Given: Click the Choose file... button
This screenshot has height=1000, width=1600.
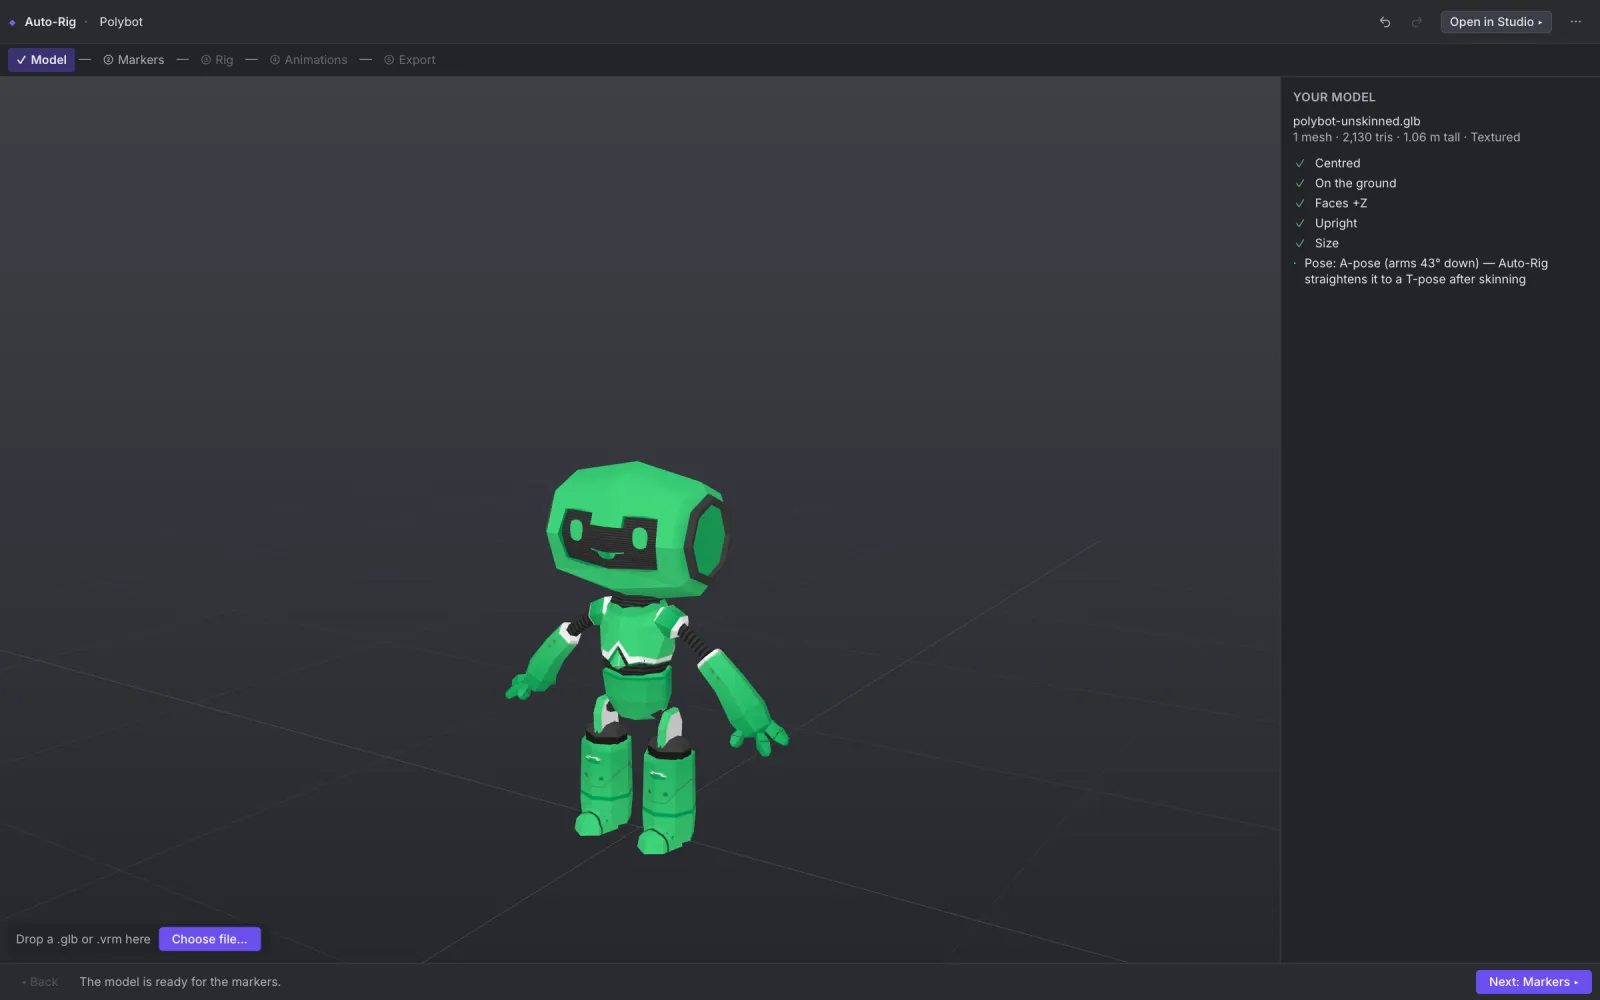Looking at the screenshot, I should (x=210, y=939).
